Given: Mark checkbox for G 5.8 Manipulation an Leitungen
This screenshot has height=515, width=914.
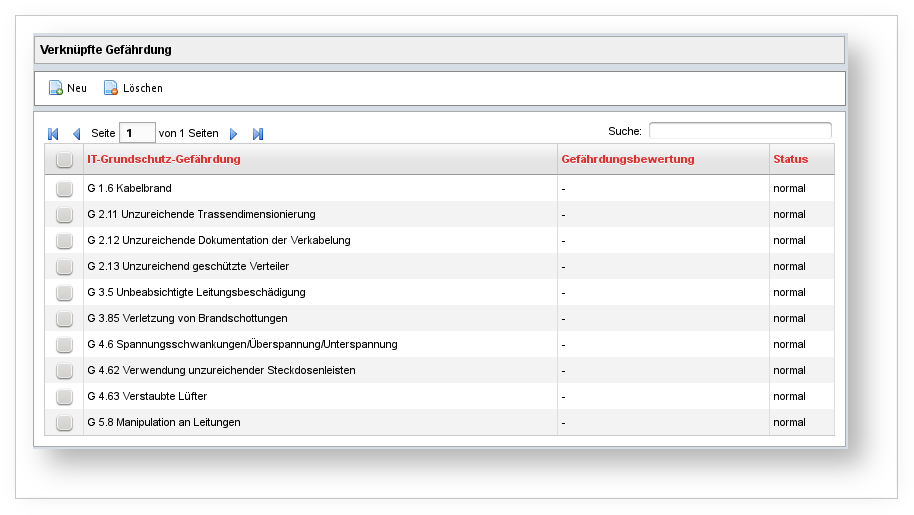Looking at the screenshot, I should coord(64,422).
